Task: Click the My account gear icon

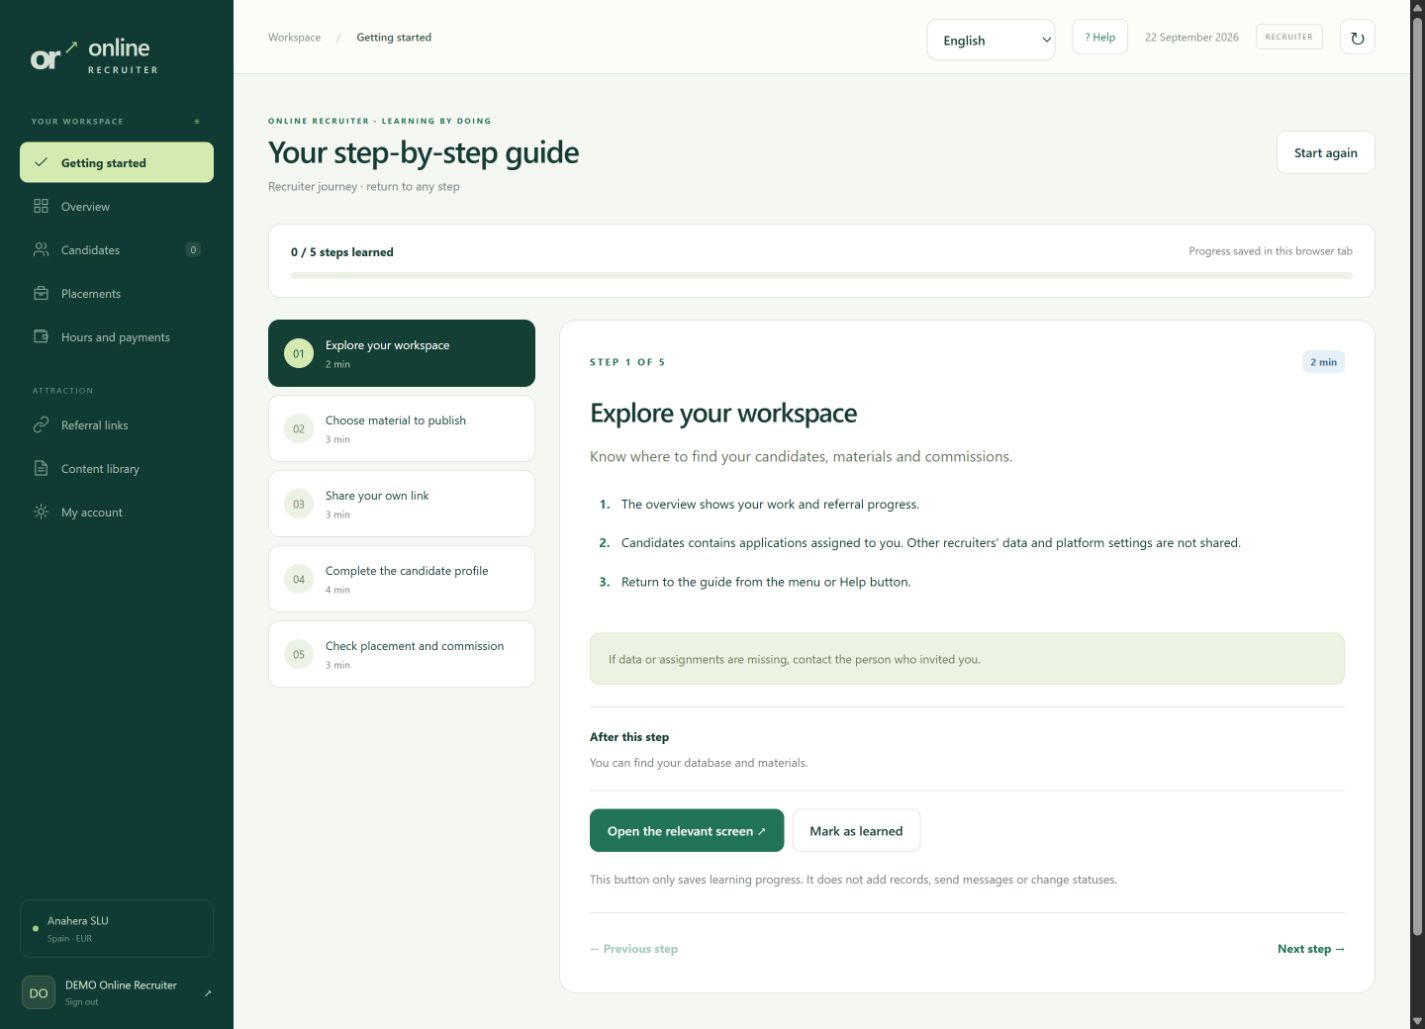Action: coord(41,512)
